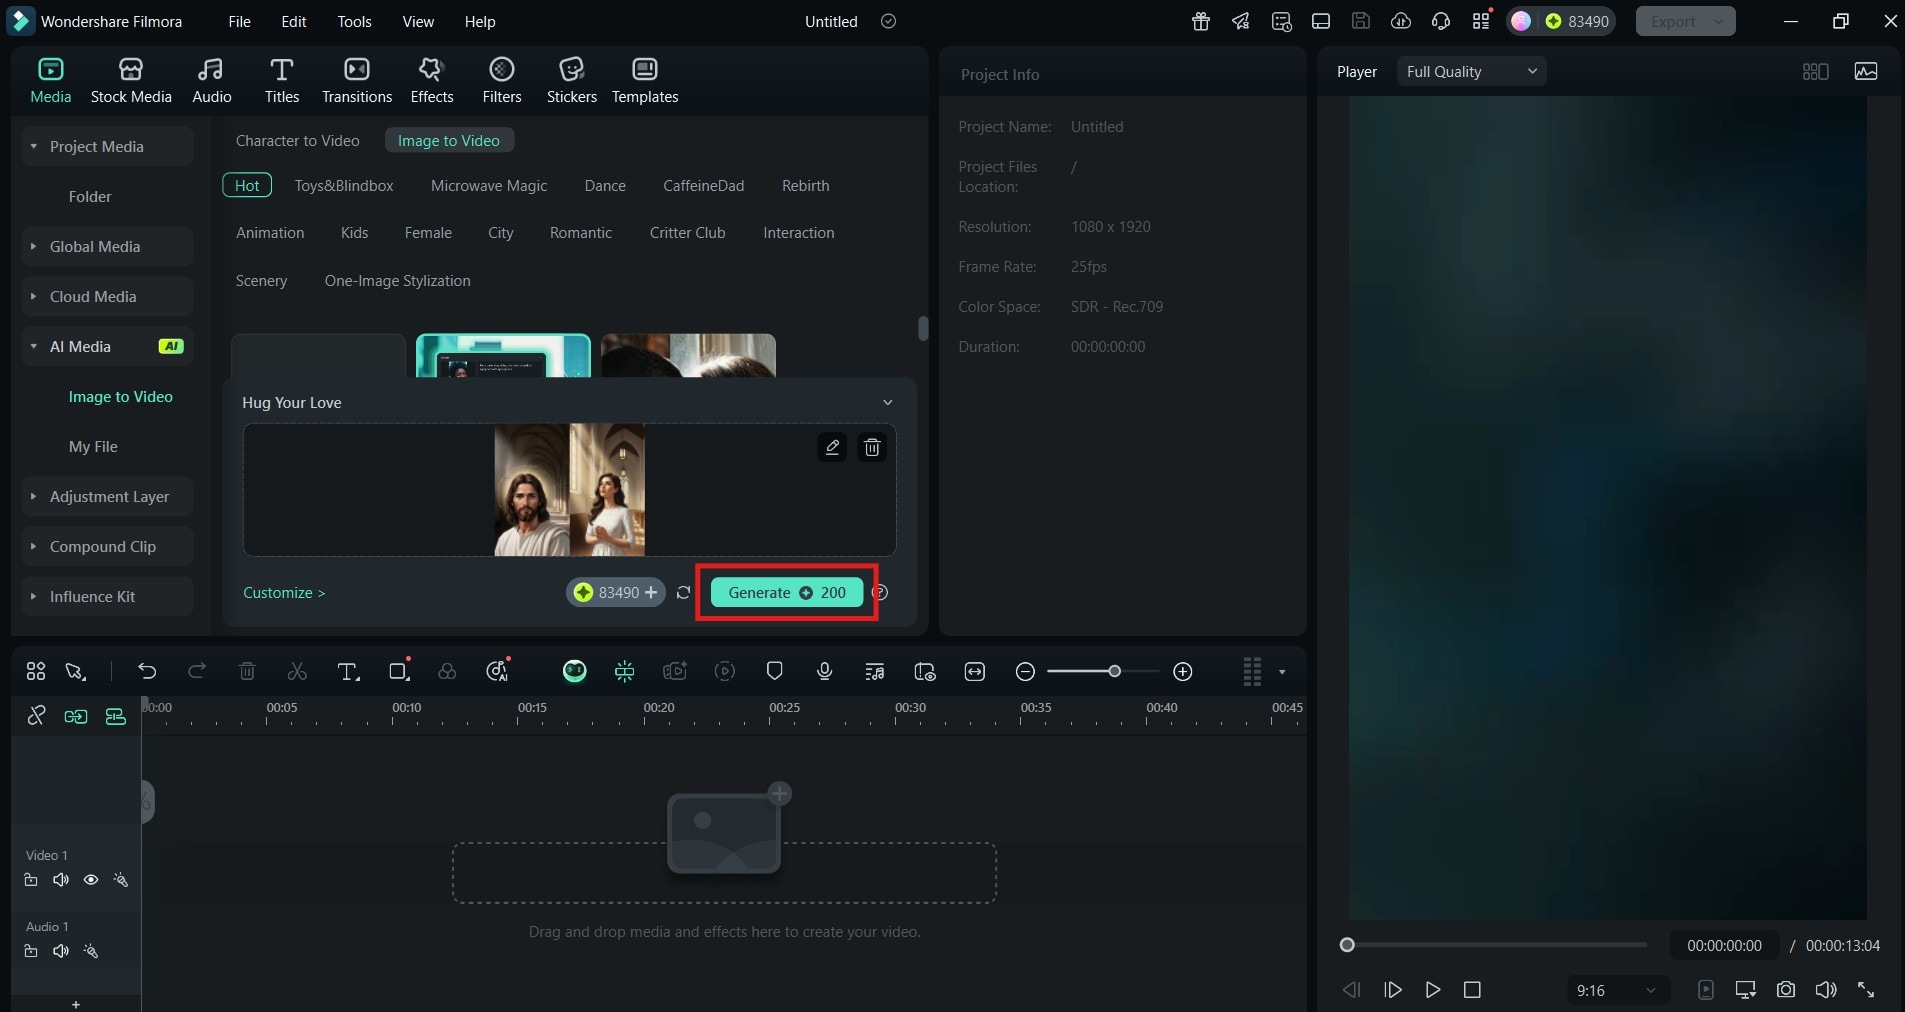The width and height of the screenshot is (1905, 1012).
Task: Click the player progress slider handle
Action: click(x=1347, y=945)
